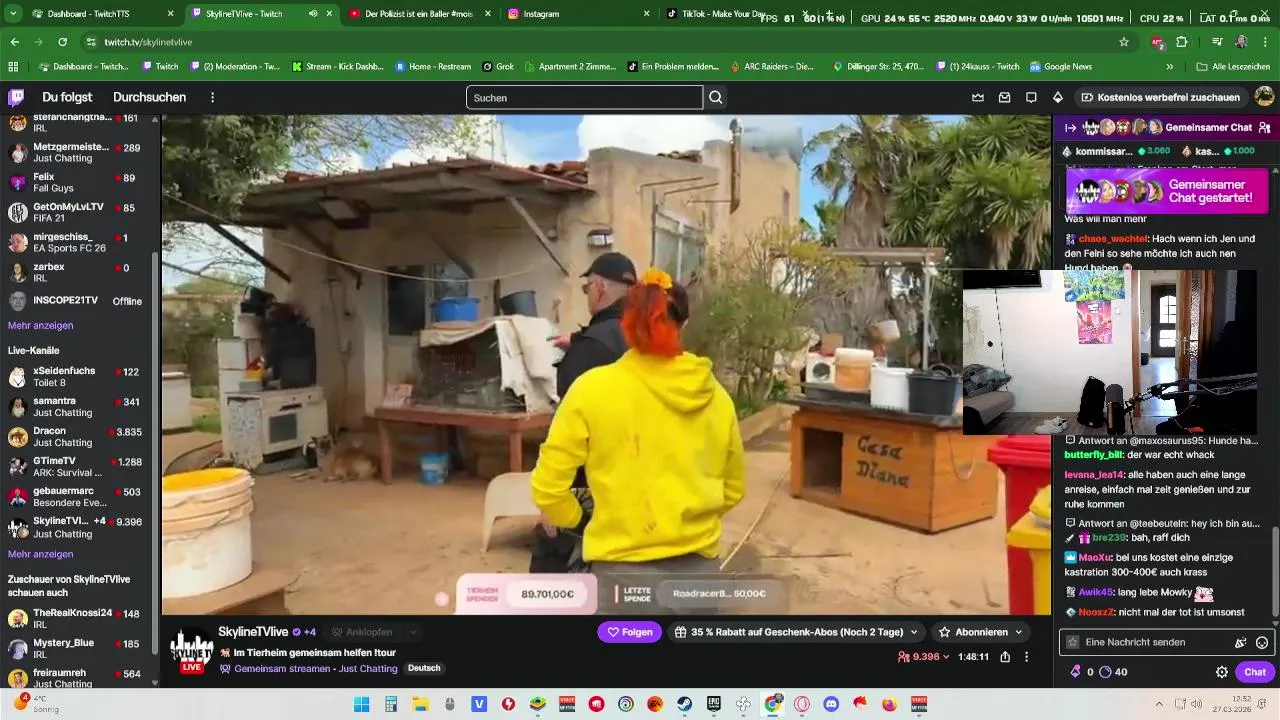Switch to the Instagram tab

[578, 14]
